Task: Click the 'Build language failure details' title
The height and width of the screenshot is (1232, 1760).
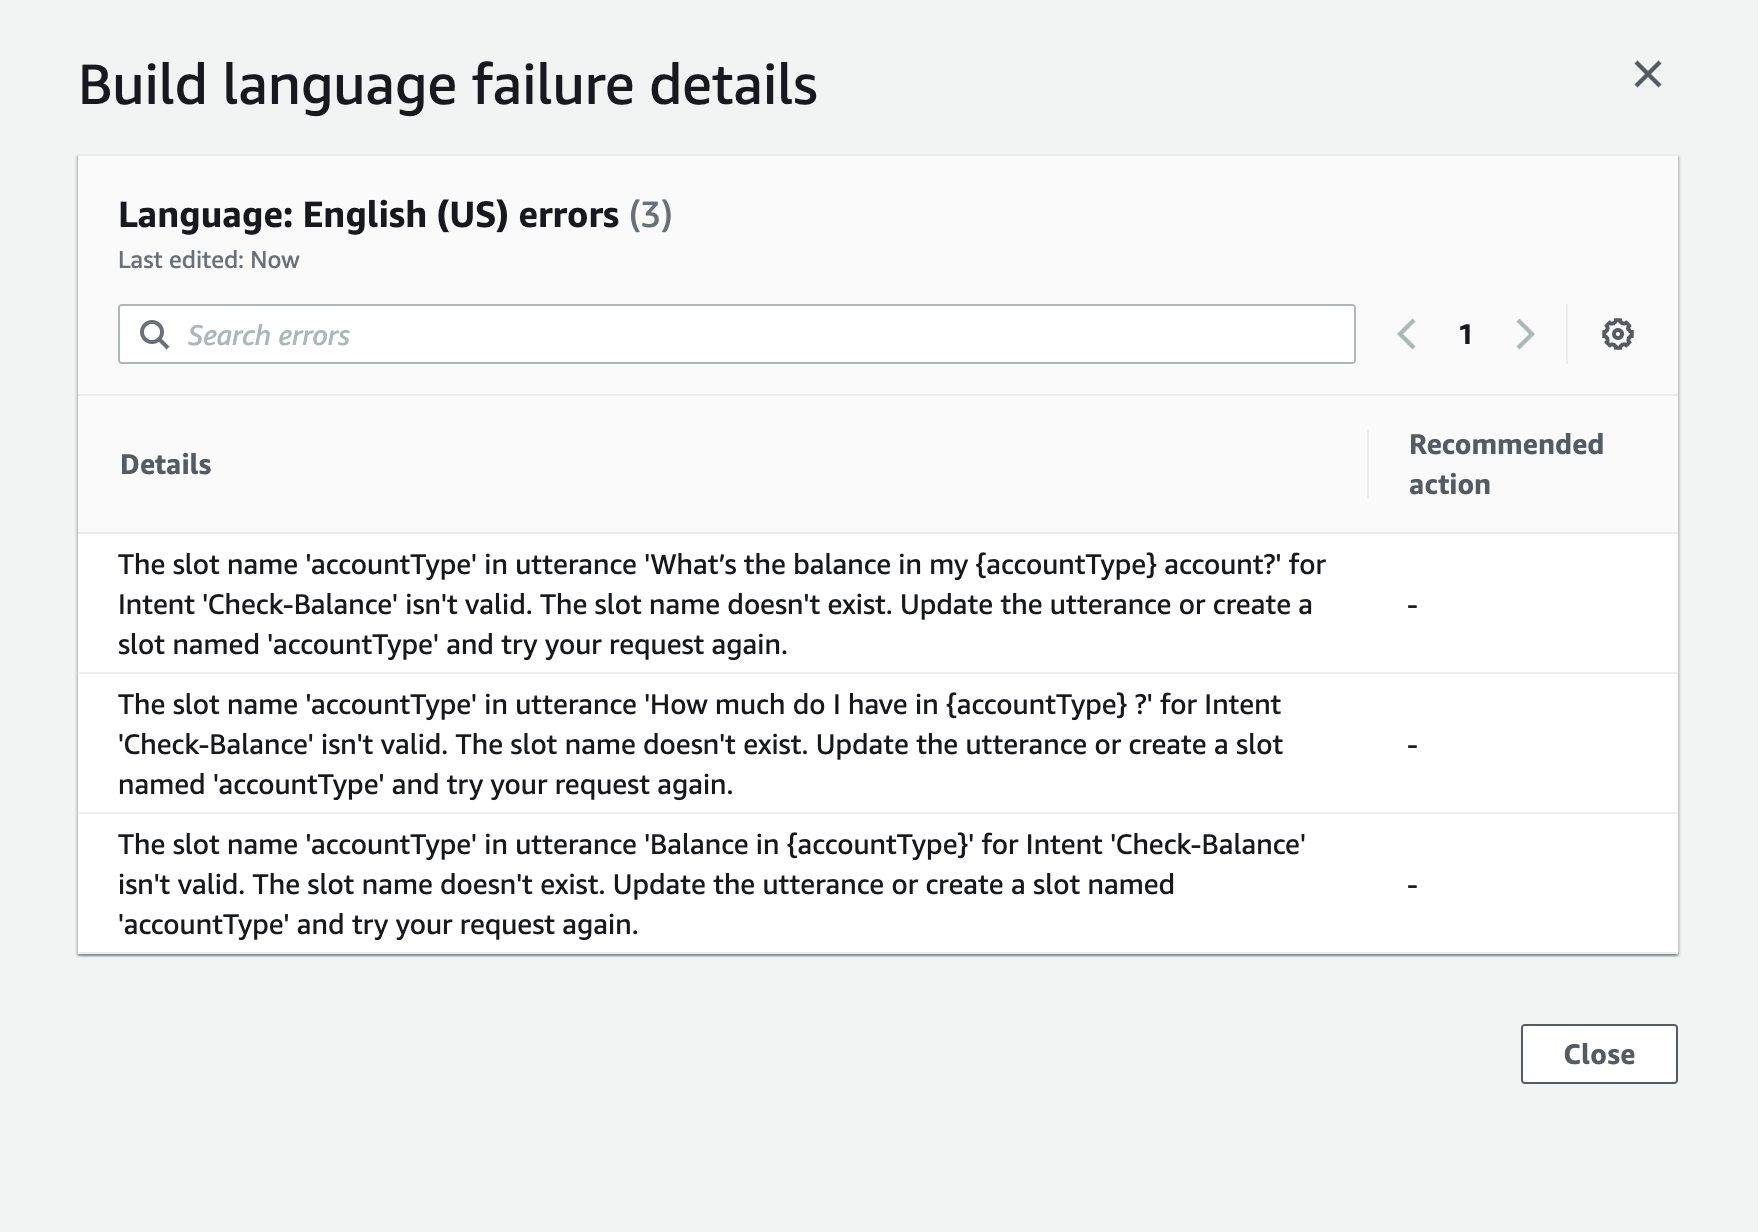Action: coord(447,85)
